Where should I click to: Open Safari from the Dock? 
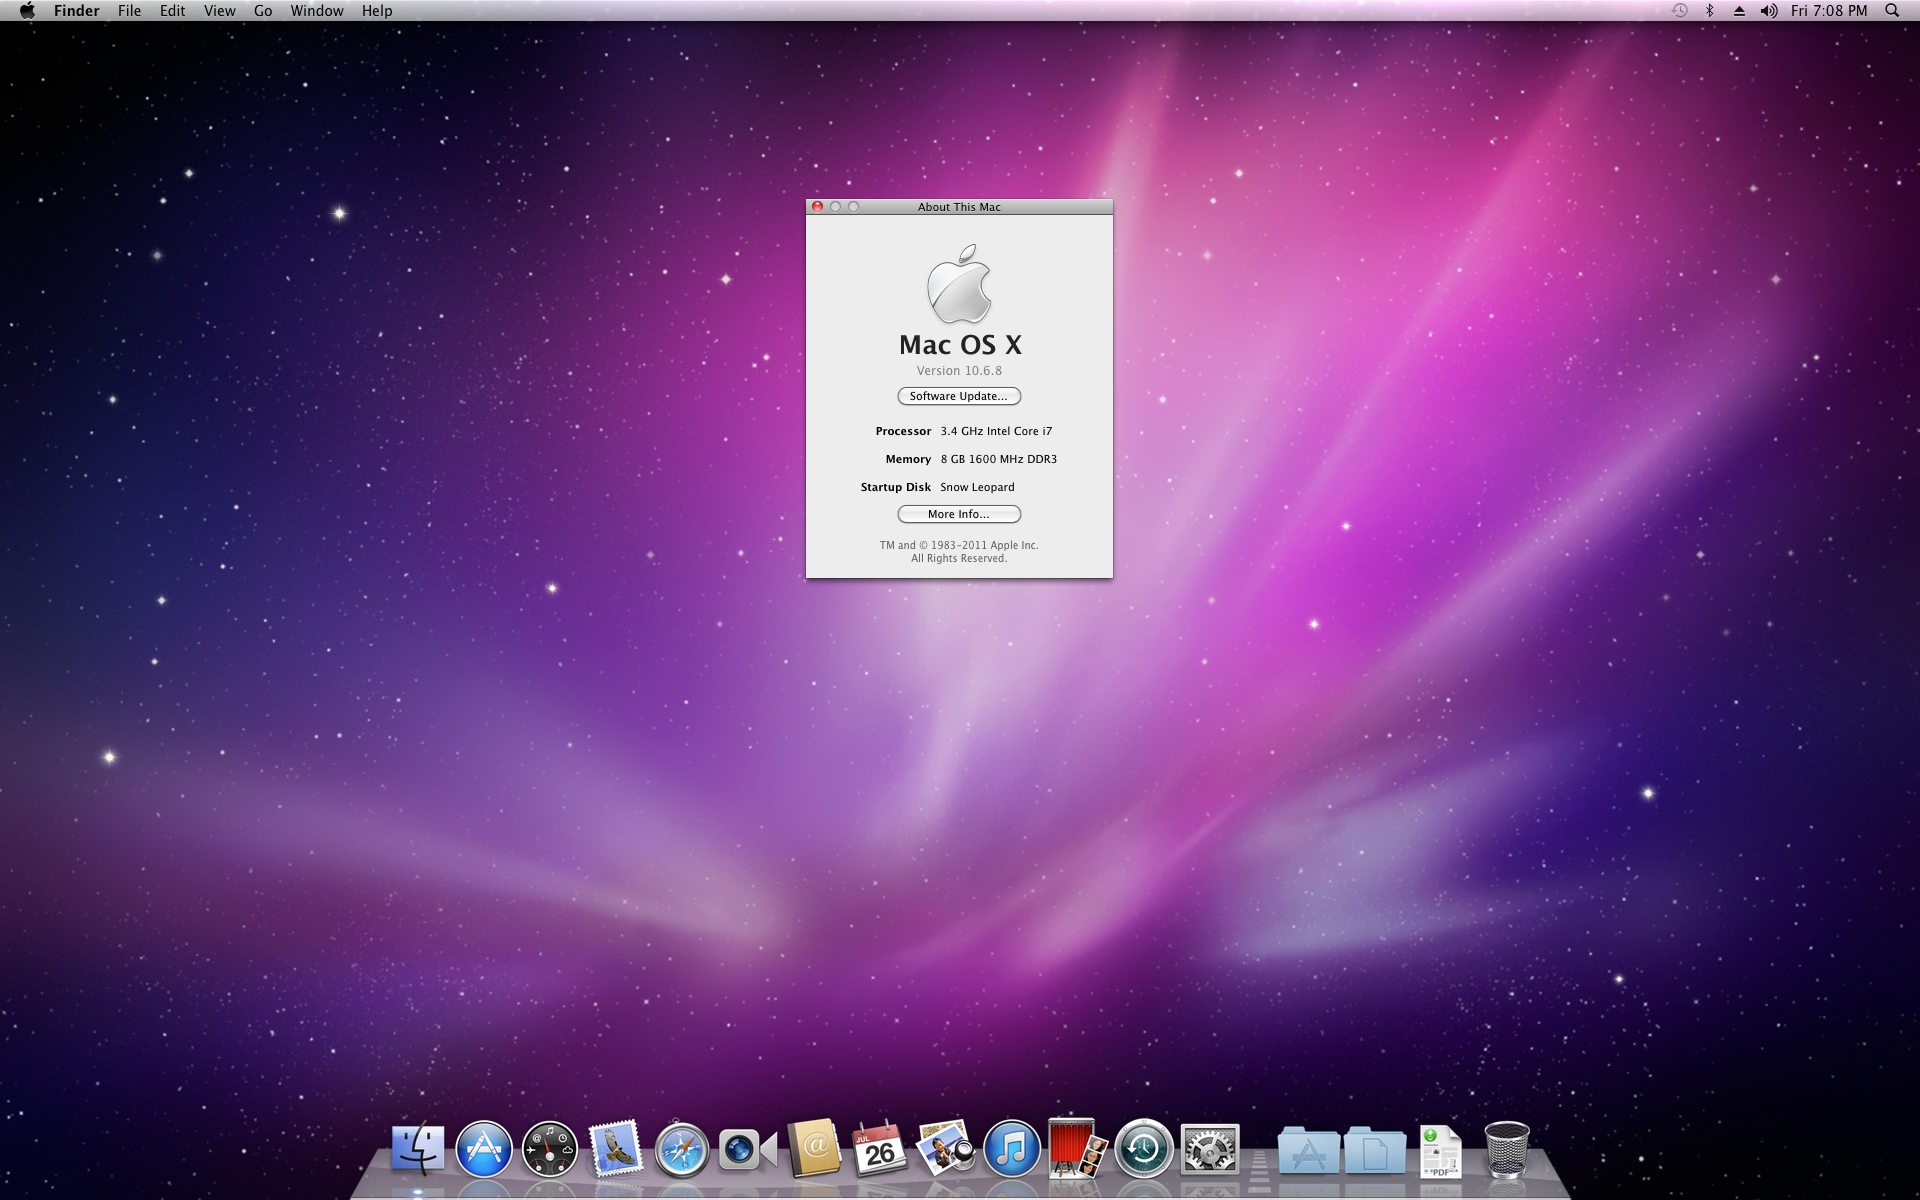pos(681,1150)
